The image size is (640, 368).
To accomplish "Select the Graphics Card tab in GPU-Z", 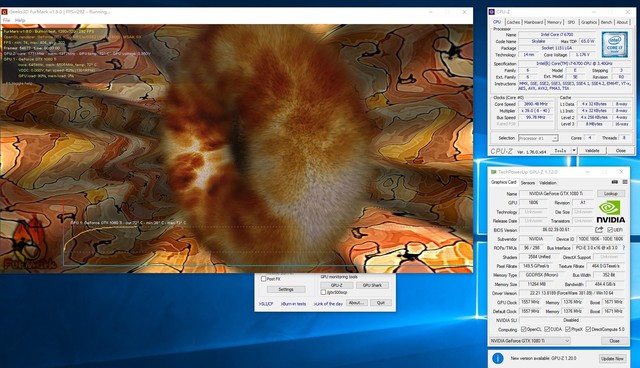I will 504,182.
